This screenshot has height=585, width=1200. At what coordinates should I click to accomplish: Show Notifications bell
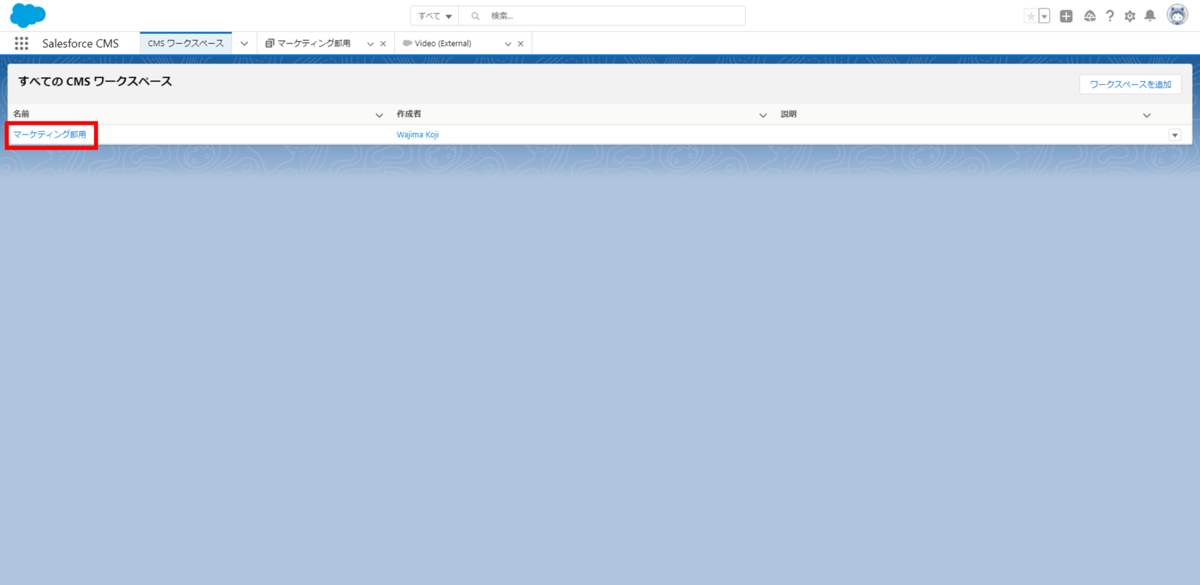click(x=1150, y=16)
